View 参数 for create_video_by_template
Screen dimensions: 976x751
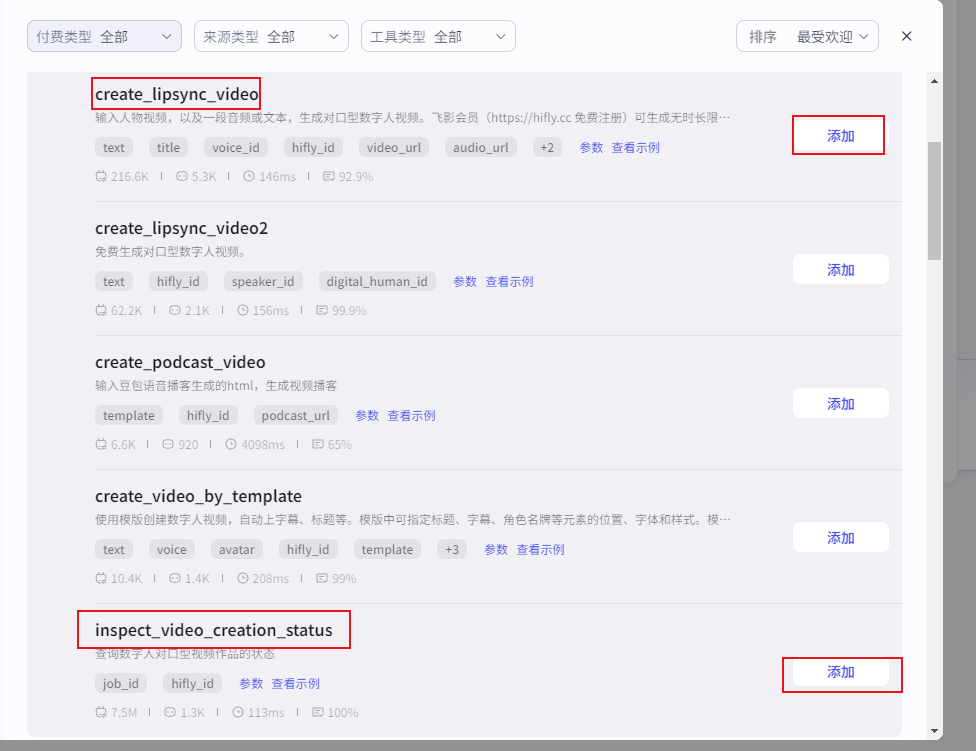point(496,550)
